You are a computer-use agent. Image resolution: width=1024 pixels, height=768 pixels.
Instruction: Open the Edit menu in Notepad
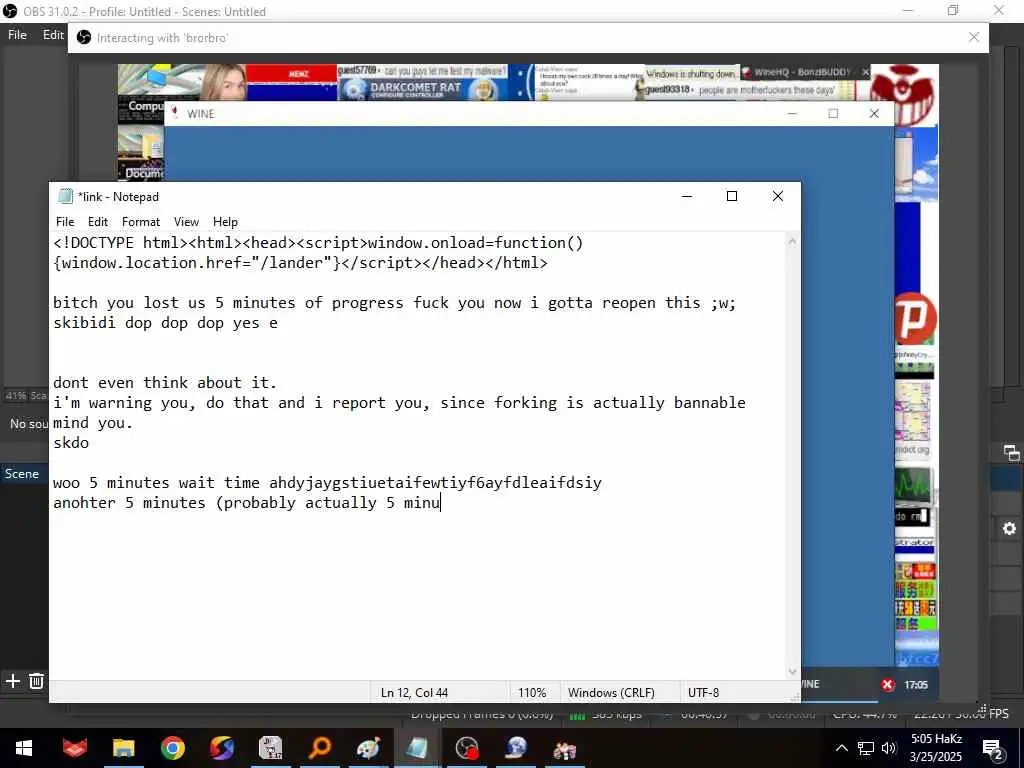pos(97,222)
